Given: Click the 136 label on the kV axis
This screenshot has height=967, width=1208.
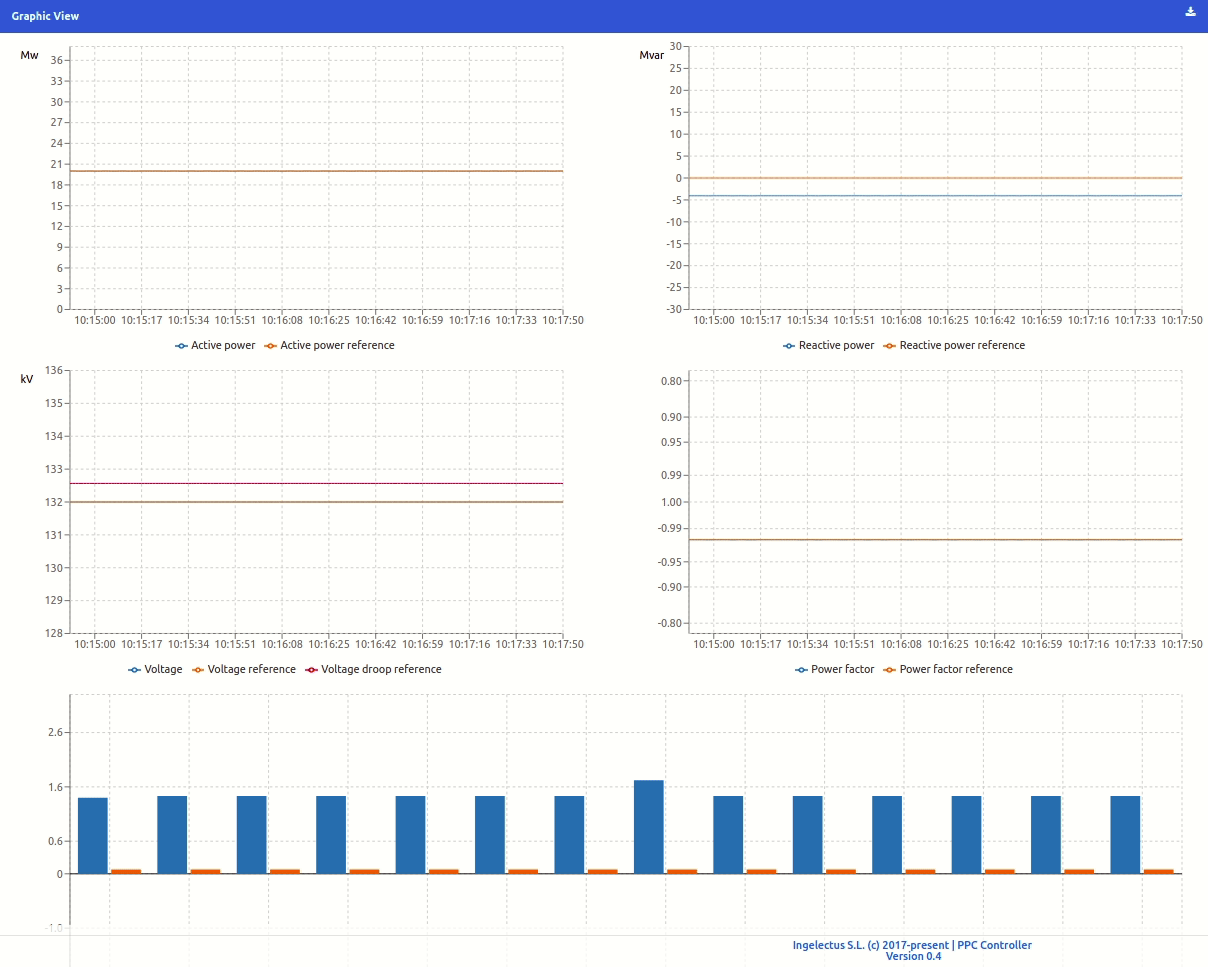Looking at the screenshot, I should [x=54, y=371].
